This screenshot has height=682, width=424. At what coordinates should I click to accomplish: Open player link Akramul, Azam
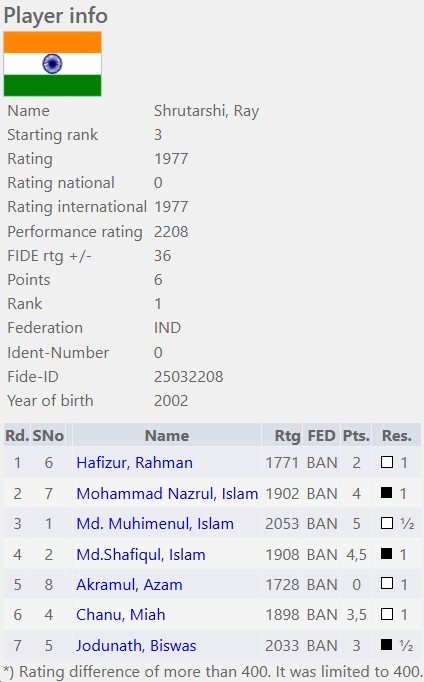point(129,584)
